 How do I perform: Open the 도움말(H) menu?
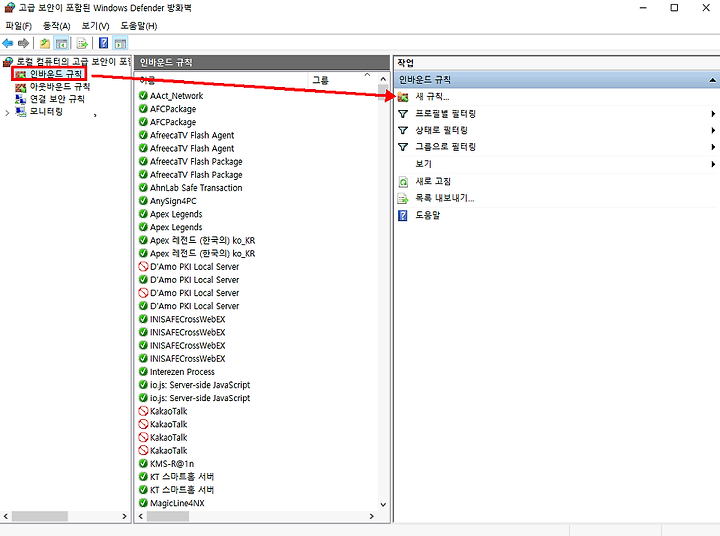click(139, 26)
